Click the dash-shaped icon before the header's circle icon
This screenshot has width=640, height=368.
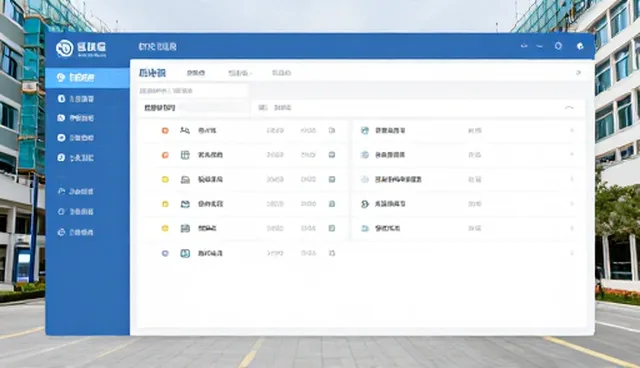(x=540, y=47)
